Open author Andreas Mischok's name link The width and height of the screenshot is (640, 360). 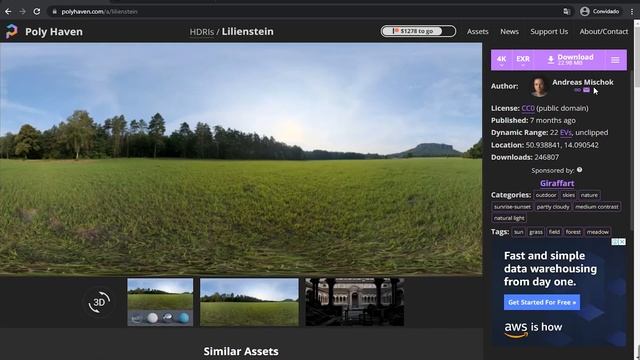582,82
